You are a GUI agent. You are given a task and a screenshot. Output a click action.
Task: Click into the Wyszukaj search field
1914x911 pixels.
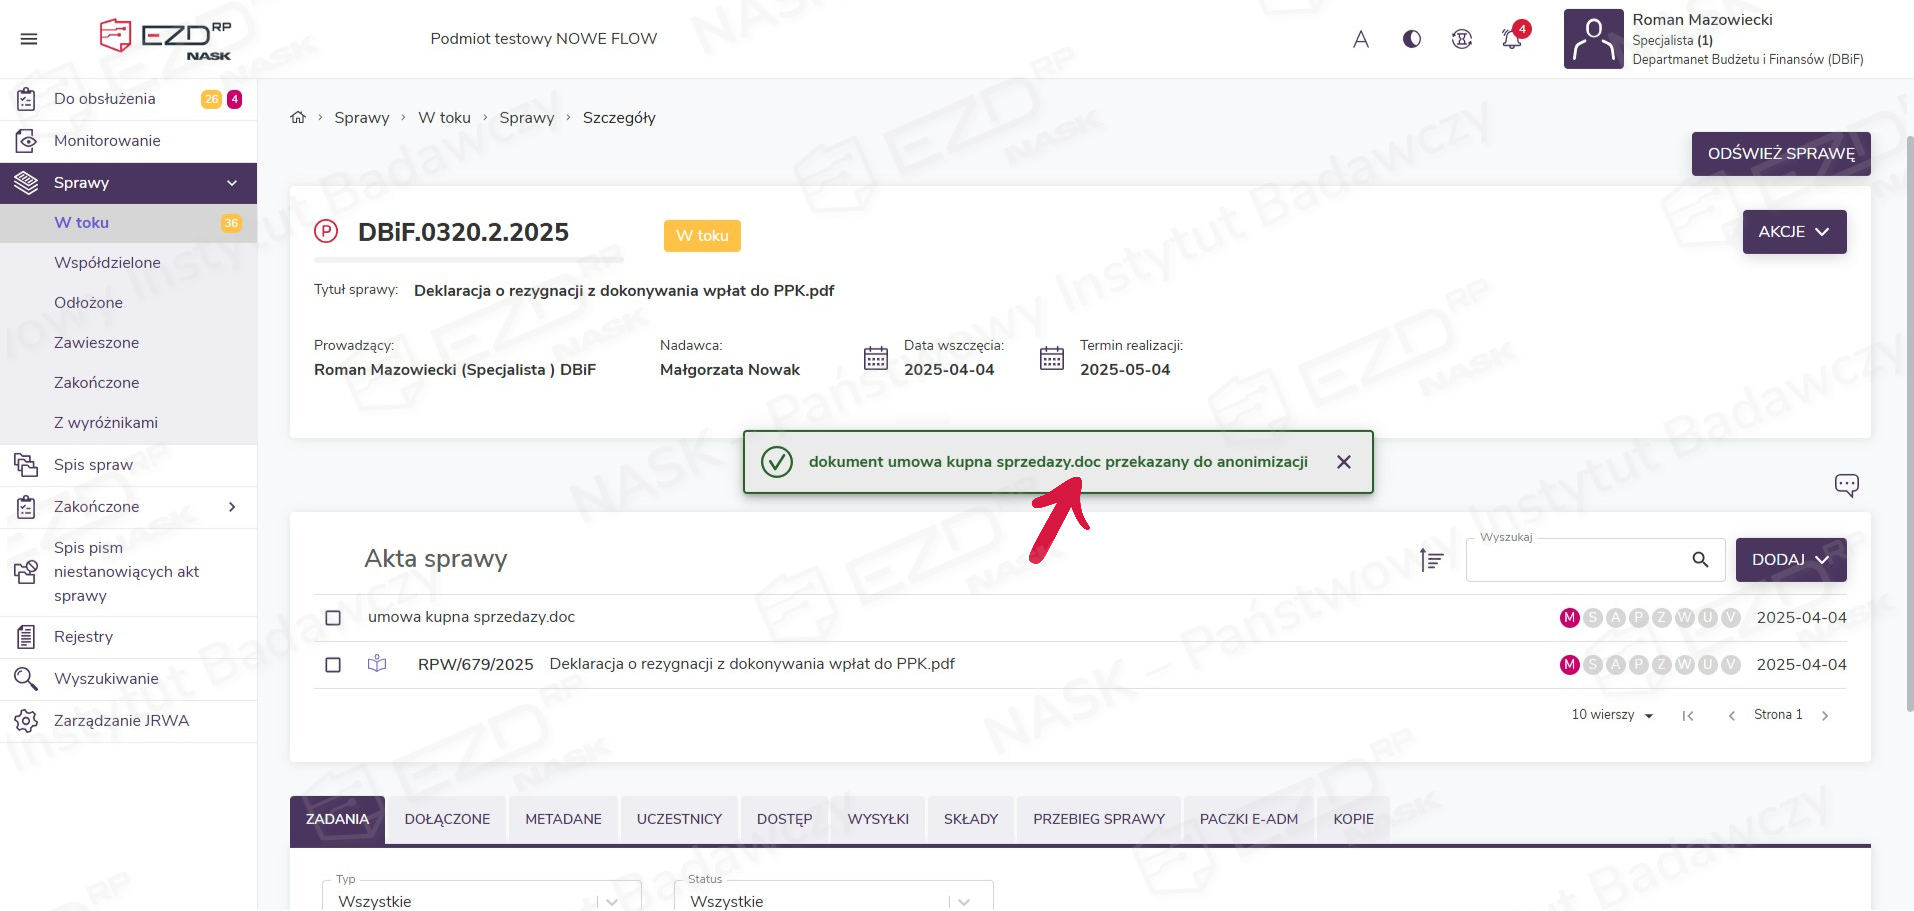pyautogui.click(x=1575, y=560)
